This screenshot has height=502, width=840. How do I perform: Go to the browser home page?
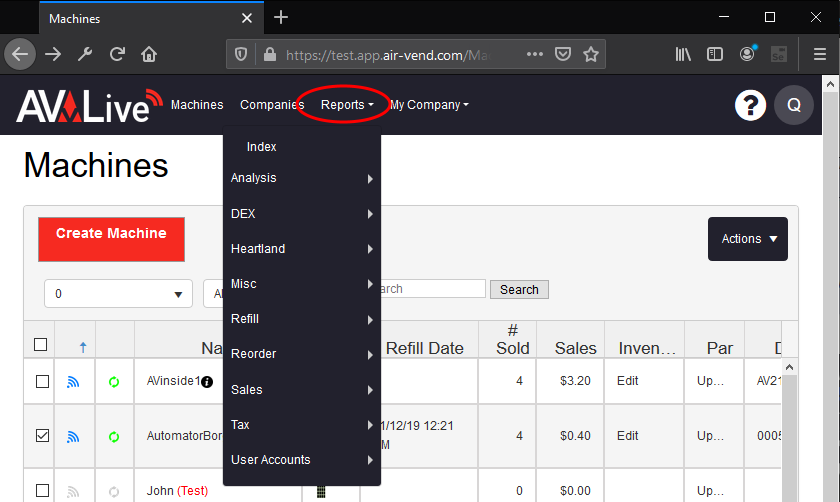[x=149, y=54]
